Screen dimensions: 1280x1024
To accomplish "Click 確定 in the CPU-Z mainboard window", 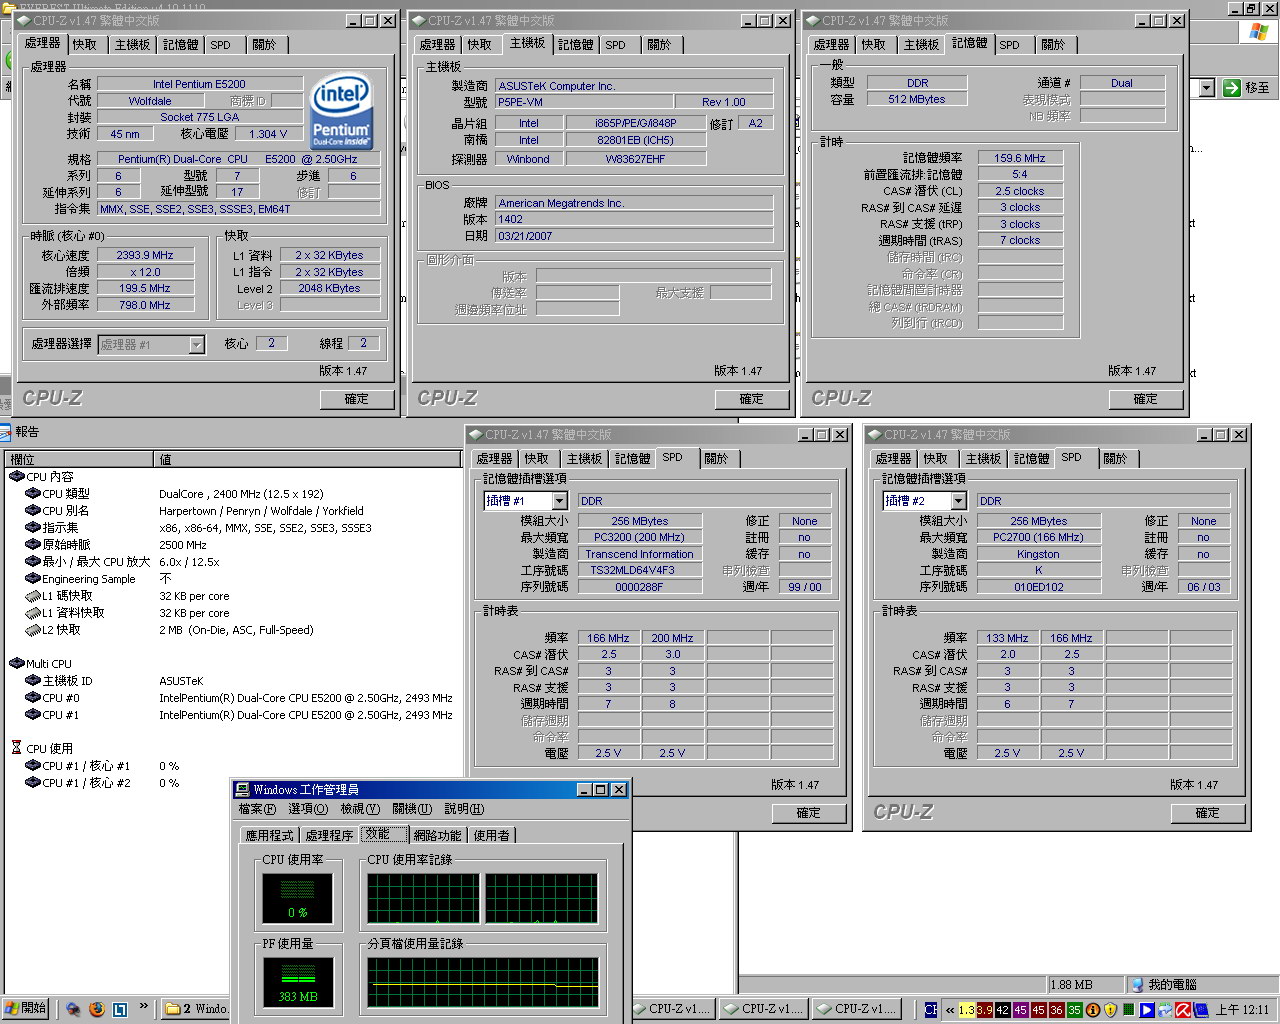I will [752, 399].
